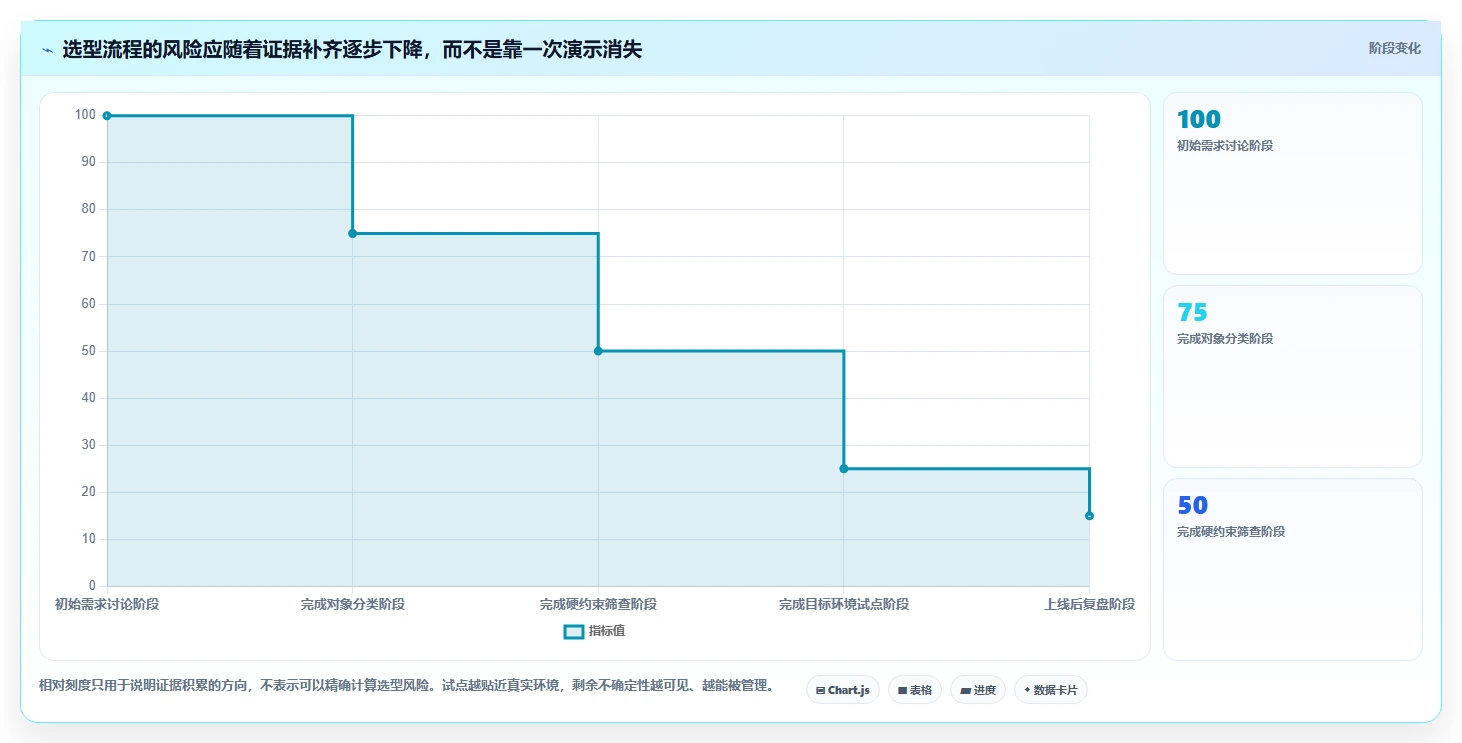The width and height of the screenshot is (1462, 743).
Task: Click the 指标值 legend label
Action: click(x=607, y=631)
